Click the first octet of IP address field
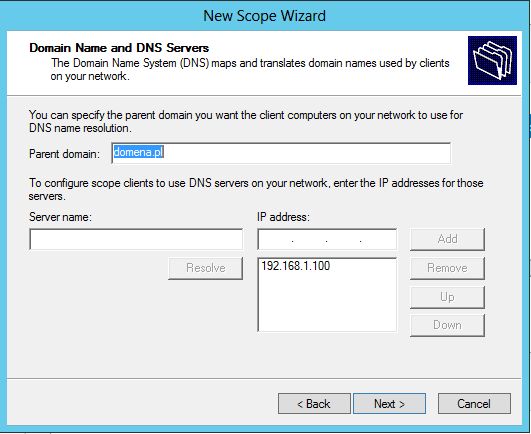 click(276, 239)
